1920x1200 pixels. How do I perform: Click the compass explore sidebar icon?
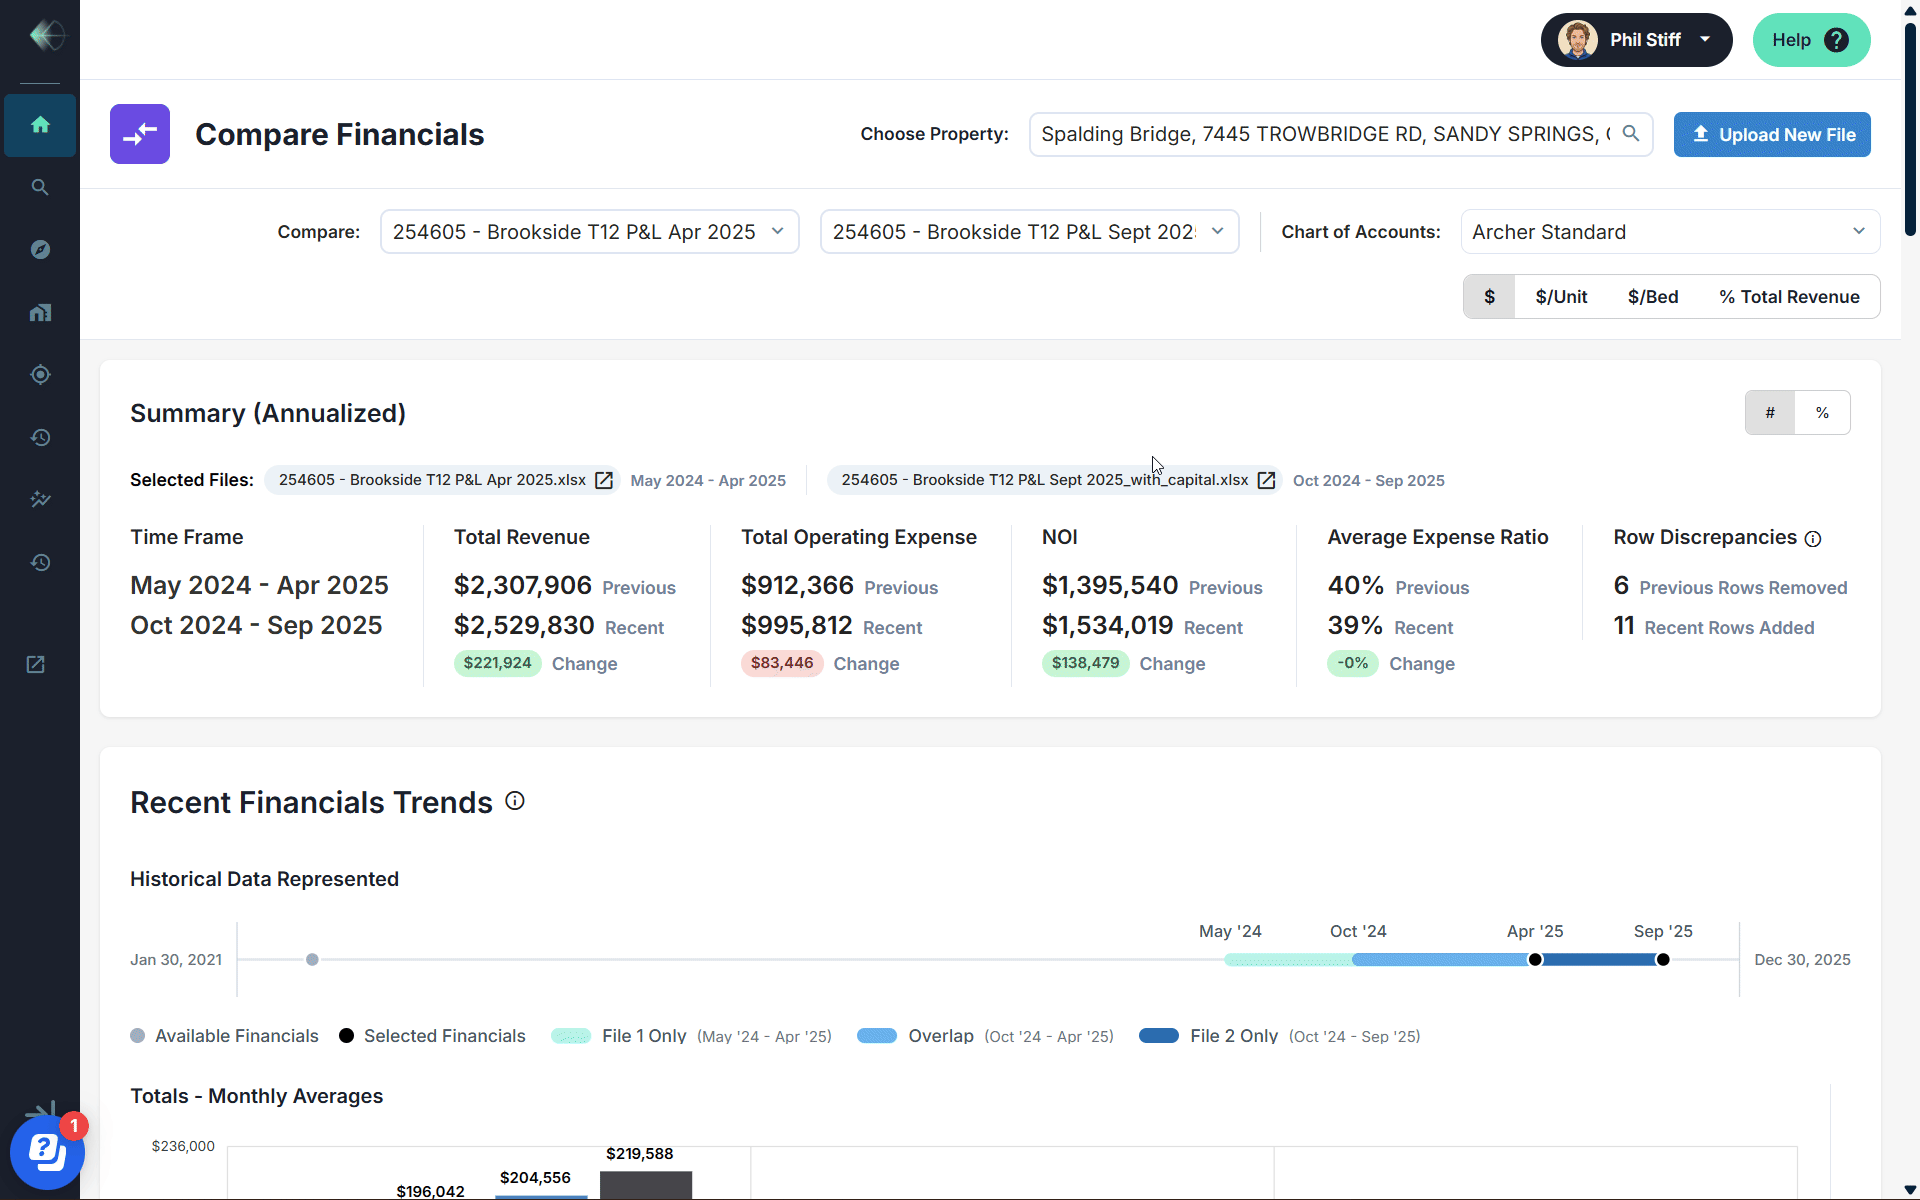40,250
